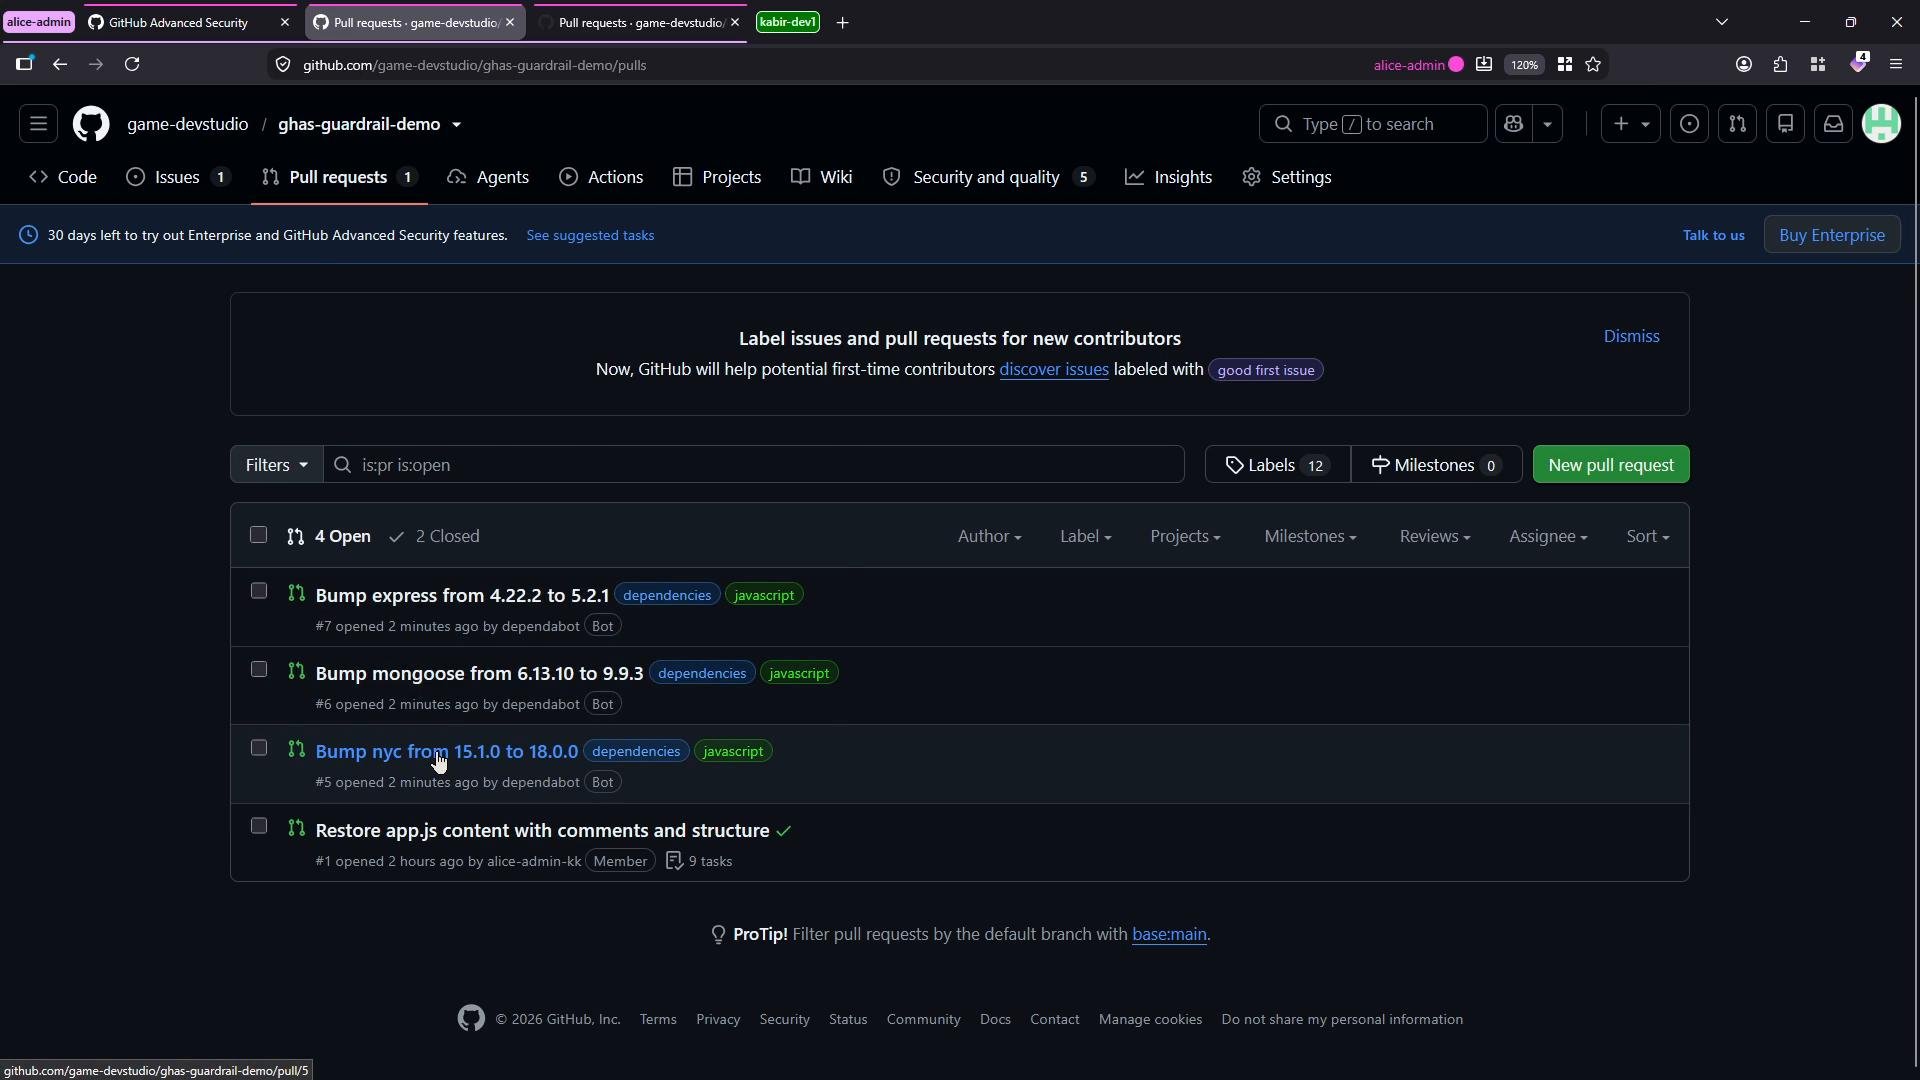Screen dimensions: 1920x1080
Task: Switch to the Code tab
Action: (x=63, y=177)
